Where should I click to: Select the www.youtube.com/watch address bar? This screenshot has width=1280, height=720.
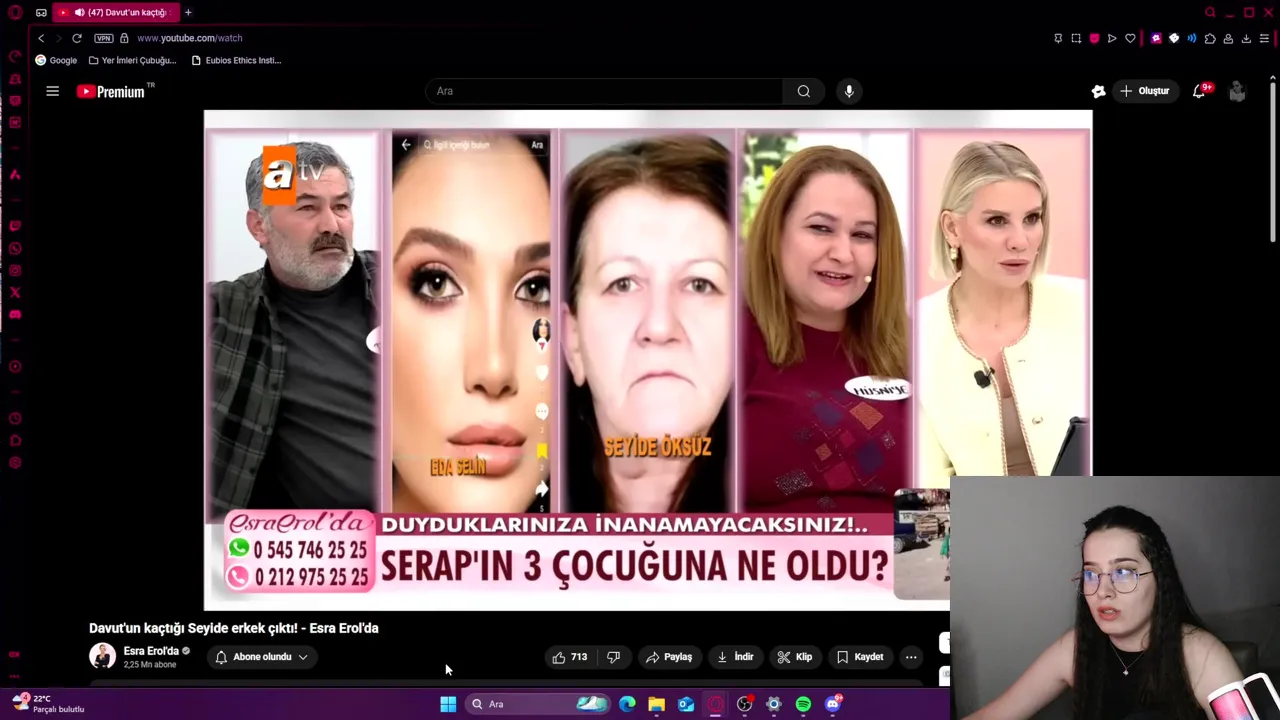click(190, 38)
